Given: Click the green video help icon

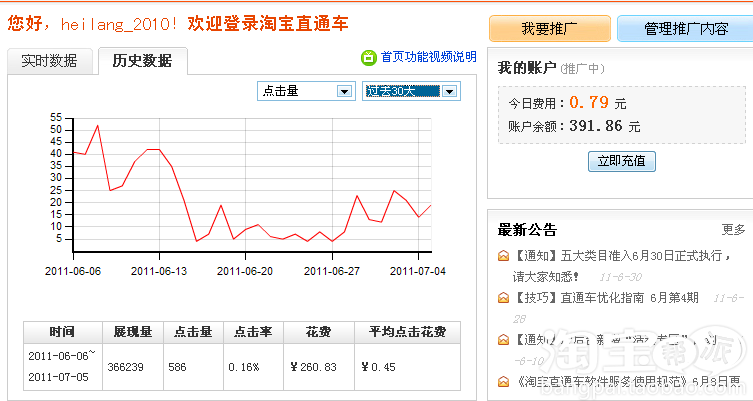Looking at the screenshot, I should pyautogui.click(x=368, y=57).
